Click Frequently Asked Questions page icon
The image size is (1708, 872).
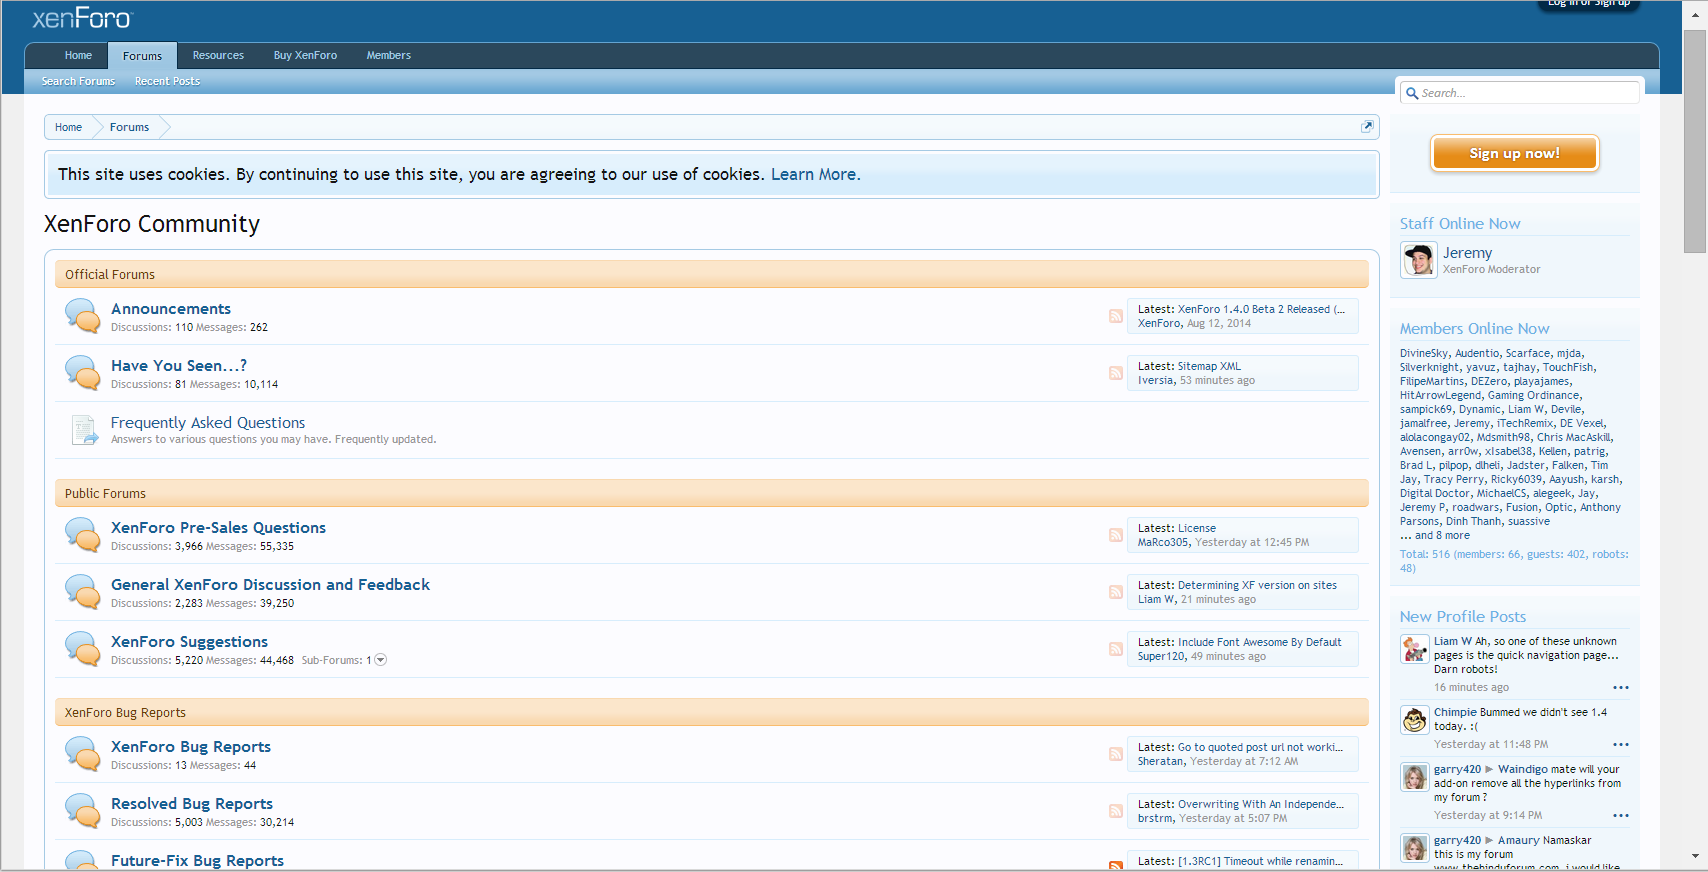(x=84, y=430)
